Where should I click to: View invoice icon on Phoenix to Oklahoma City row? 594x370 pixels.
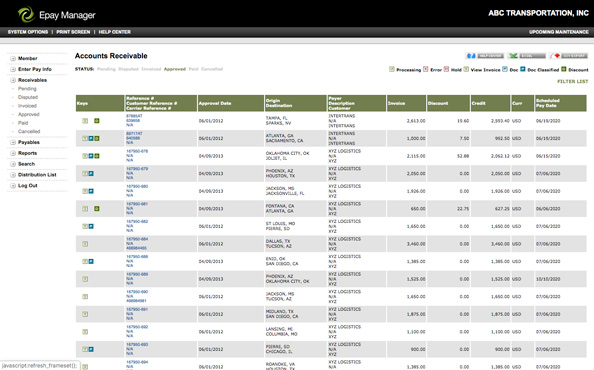pos(85,279)
